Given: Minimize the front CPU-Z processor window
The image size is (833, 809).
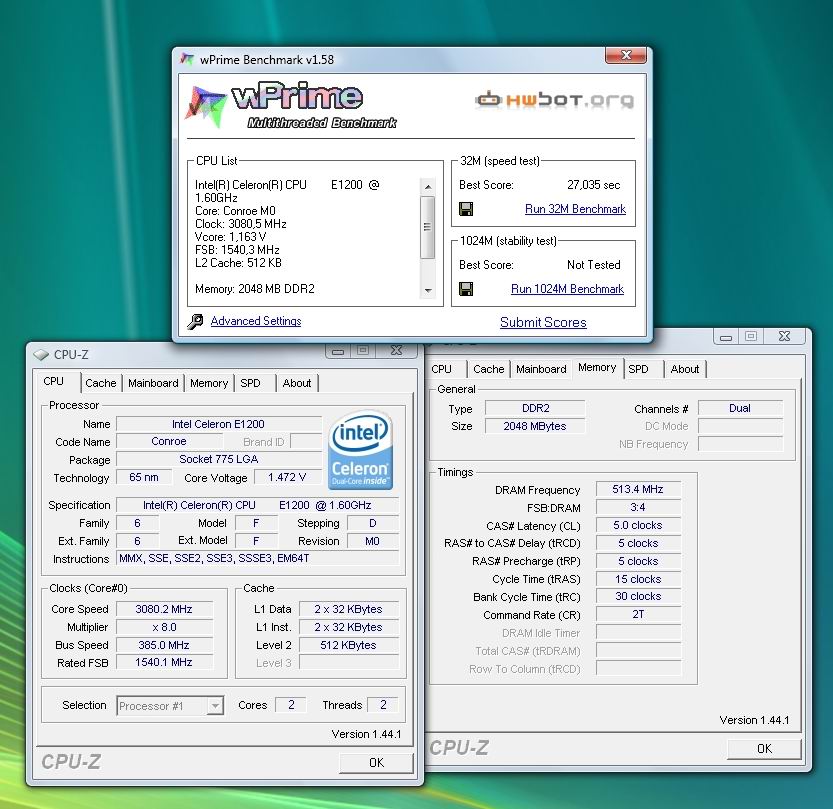Looking at the screenshot, I should (338, 351).
